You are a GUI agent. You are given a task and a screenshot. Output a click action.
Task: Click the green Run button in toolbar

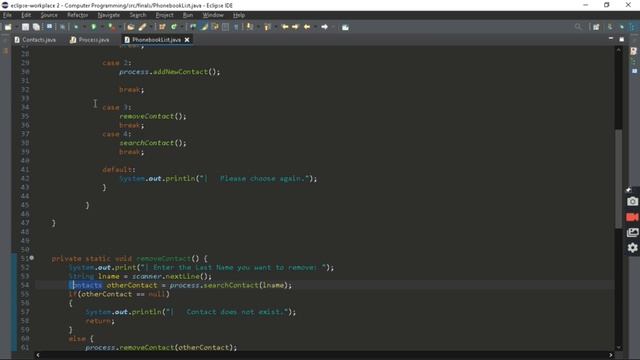tap(93, 27)
